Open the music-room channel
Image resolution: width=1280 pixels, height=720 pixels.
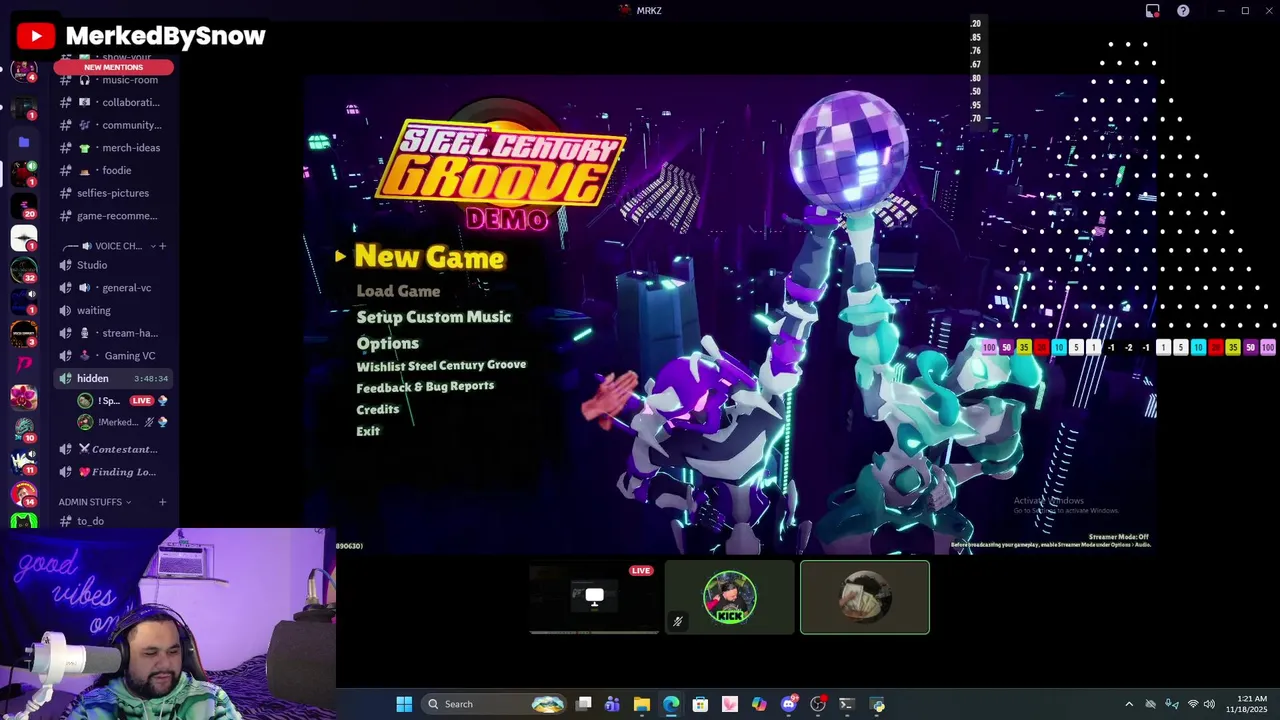click(114, 80)
